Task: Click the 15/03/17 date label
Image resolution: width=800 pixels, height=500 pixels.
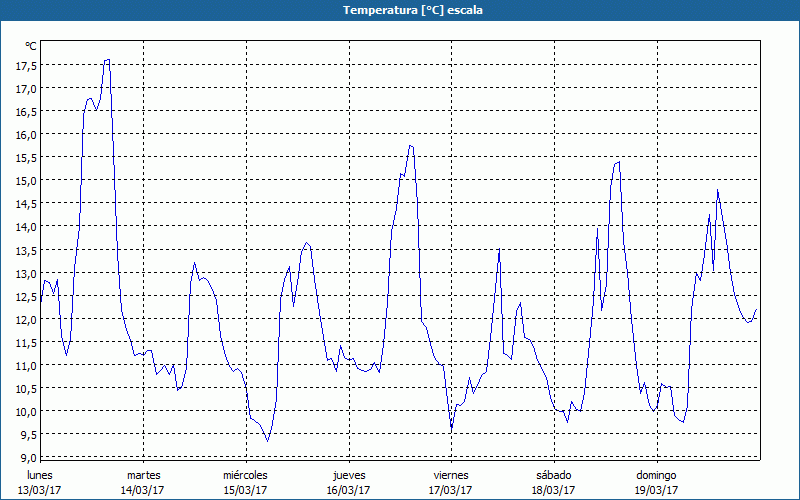Action: [245, 490]
